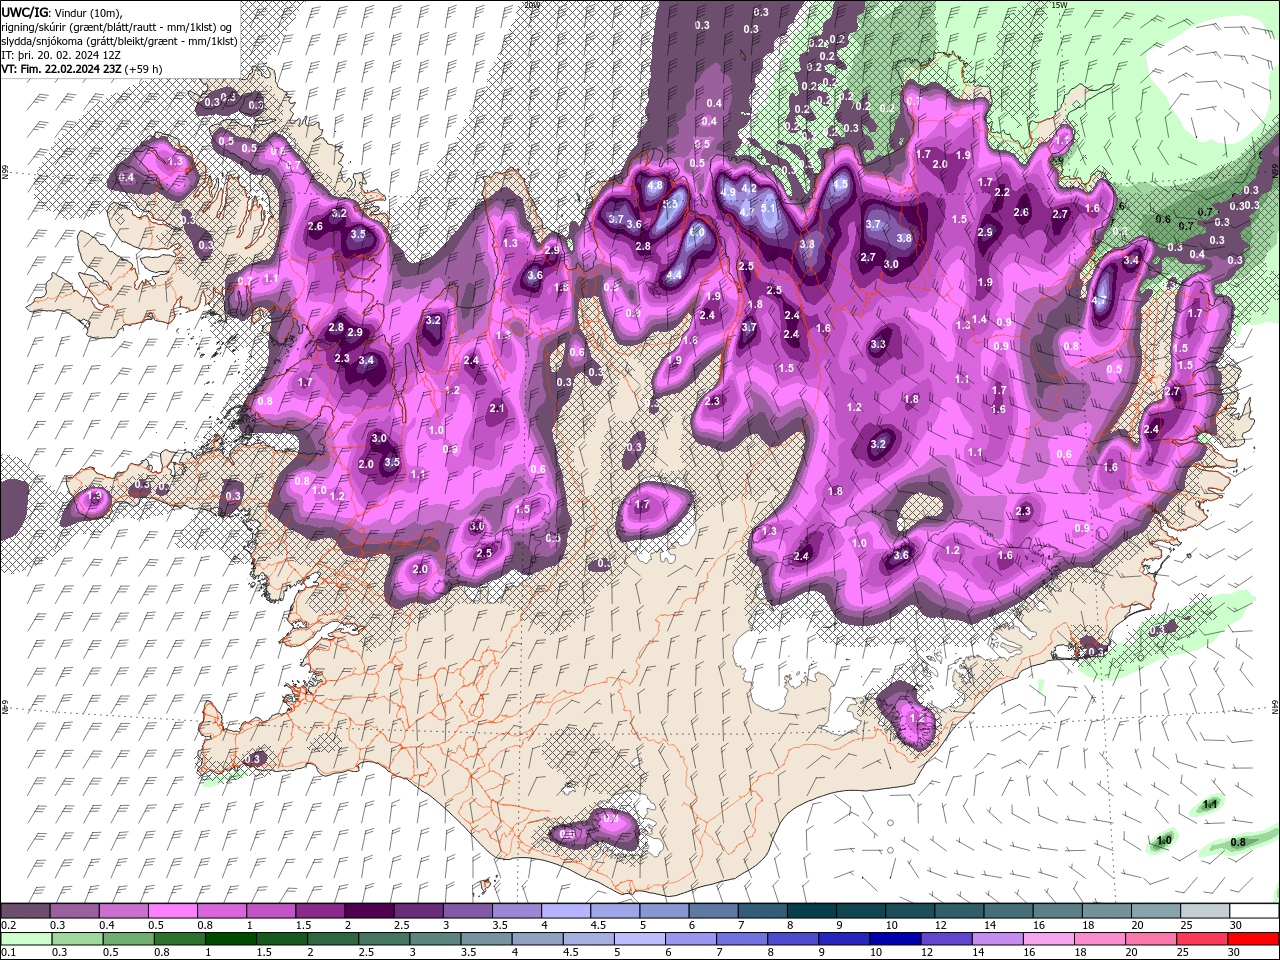
Task: Click the grey-purple 0.2–0.3 snow scale swatch
Action: 25,911
